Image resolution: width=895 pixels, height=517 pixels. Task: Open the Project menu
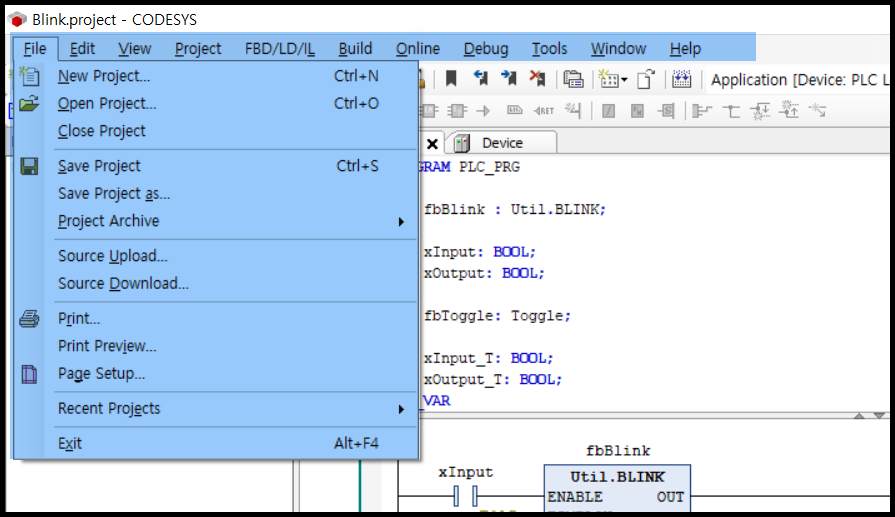[197, 49]
